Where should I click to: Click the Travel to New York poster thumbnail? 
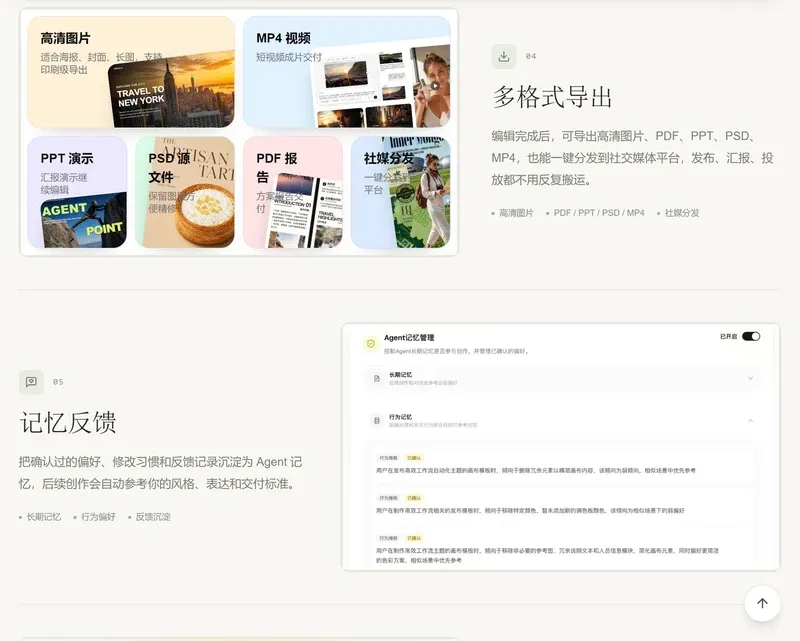[x=171, y=90]
